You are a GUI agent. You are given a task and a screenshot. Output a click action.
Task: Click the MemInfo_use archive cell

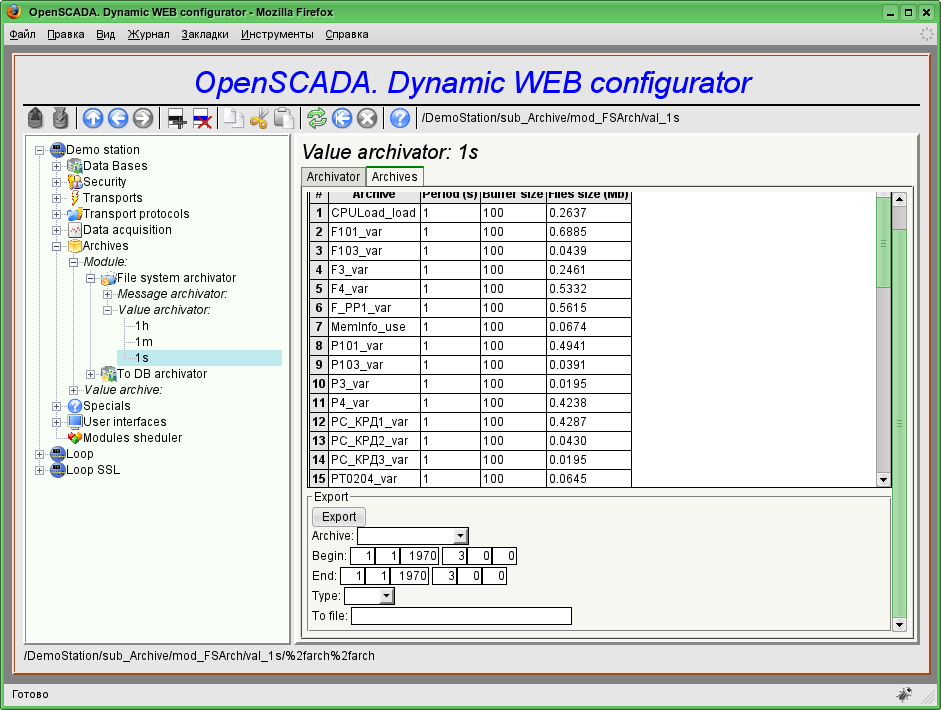pyautogui.click(x=374, y=327)
